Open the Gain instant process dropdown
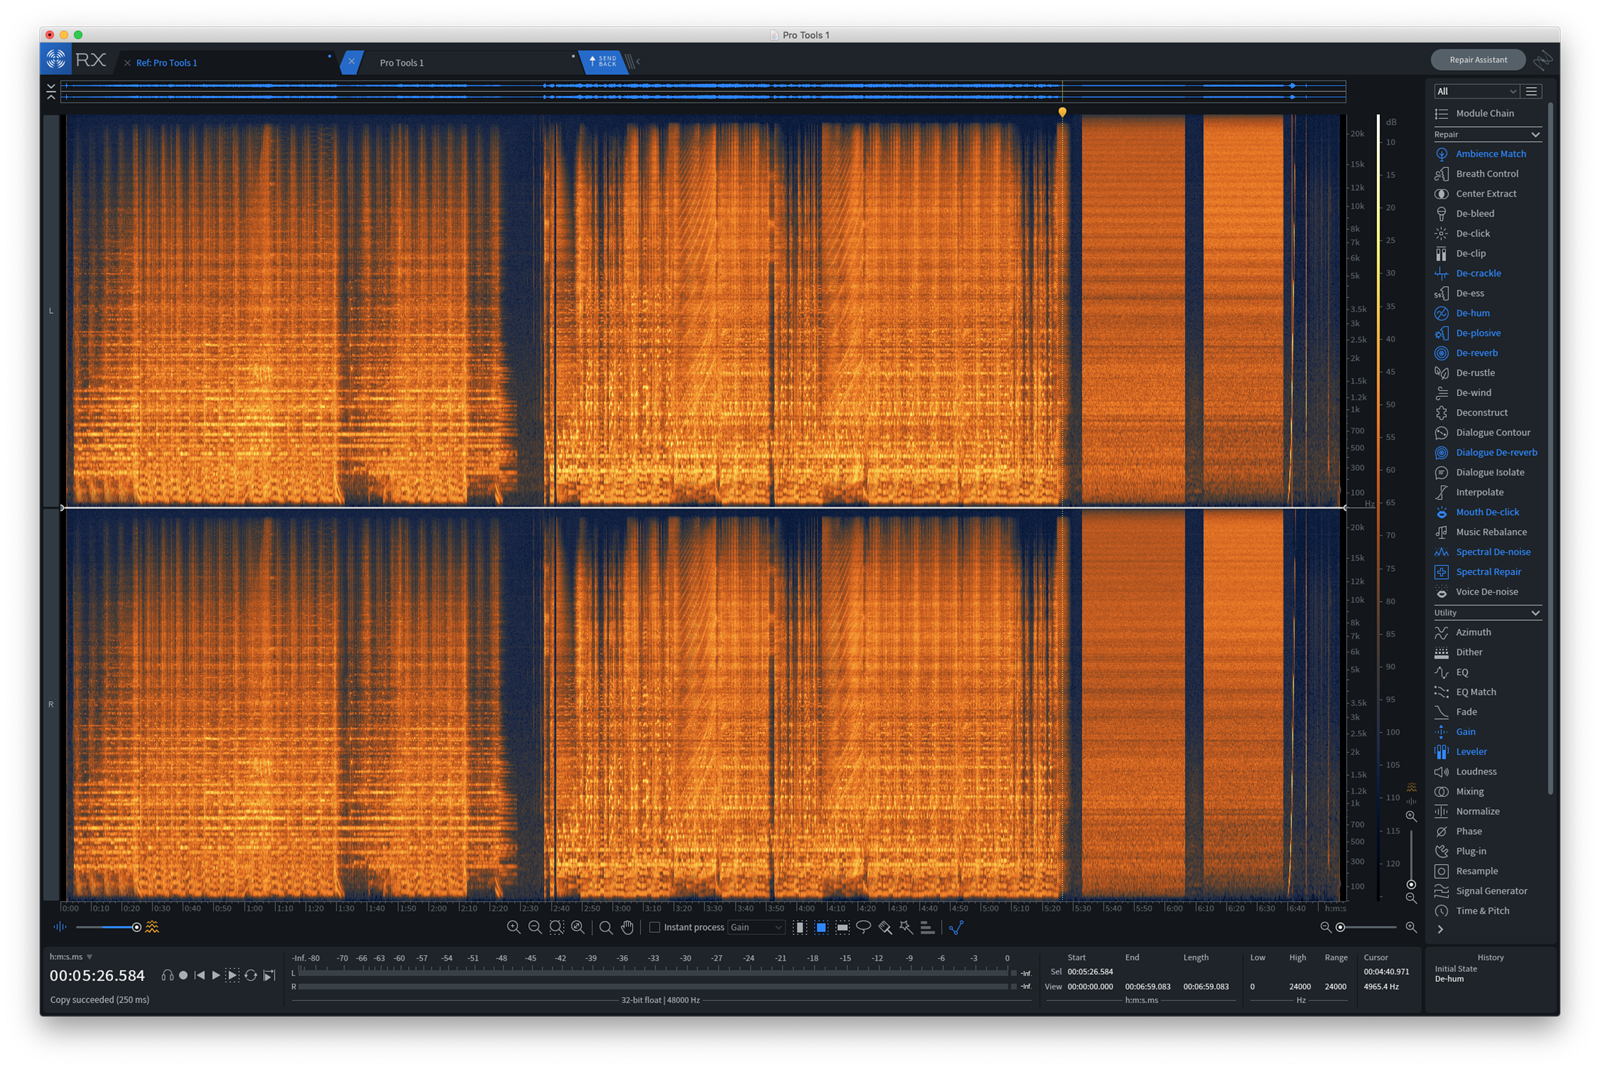The width and height of the screenshot is (1600, 1069). coord(756,928)
